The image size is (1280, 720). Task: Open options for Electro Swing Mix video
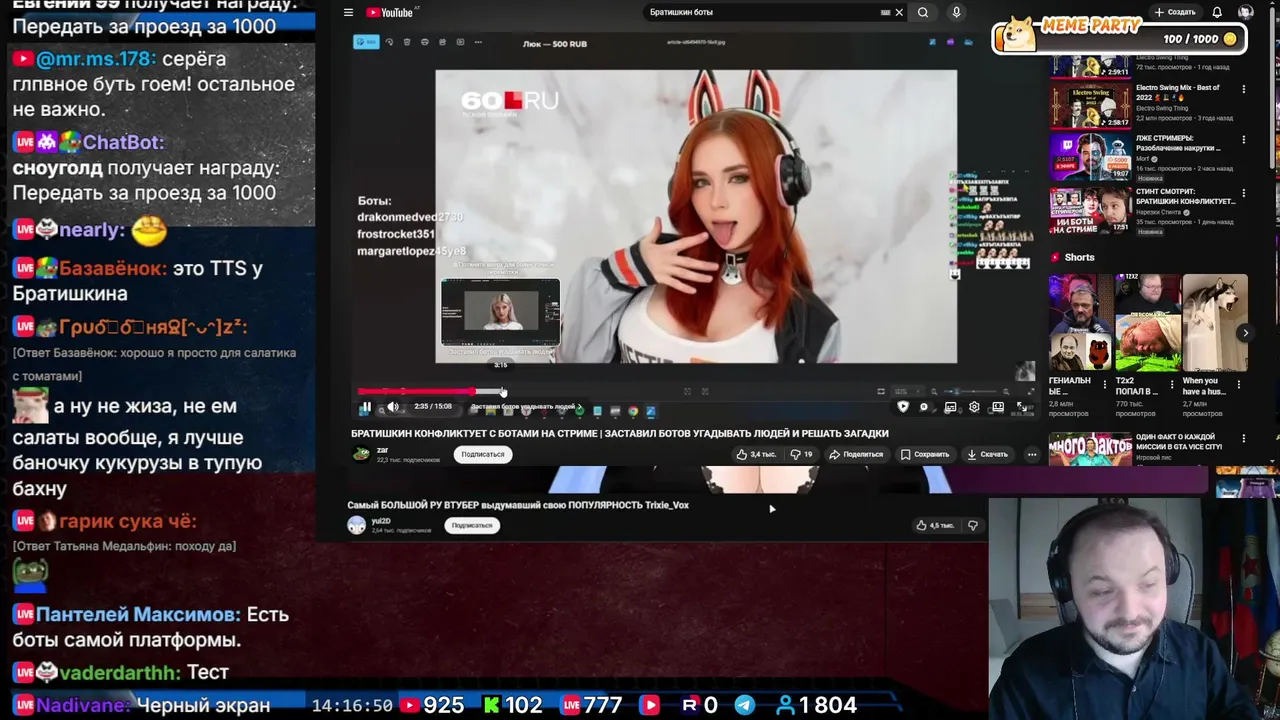pyautogui.click(x=1244, y=89)
